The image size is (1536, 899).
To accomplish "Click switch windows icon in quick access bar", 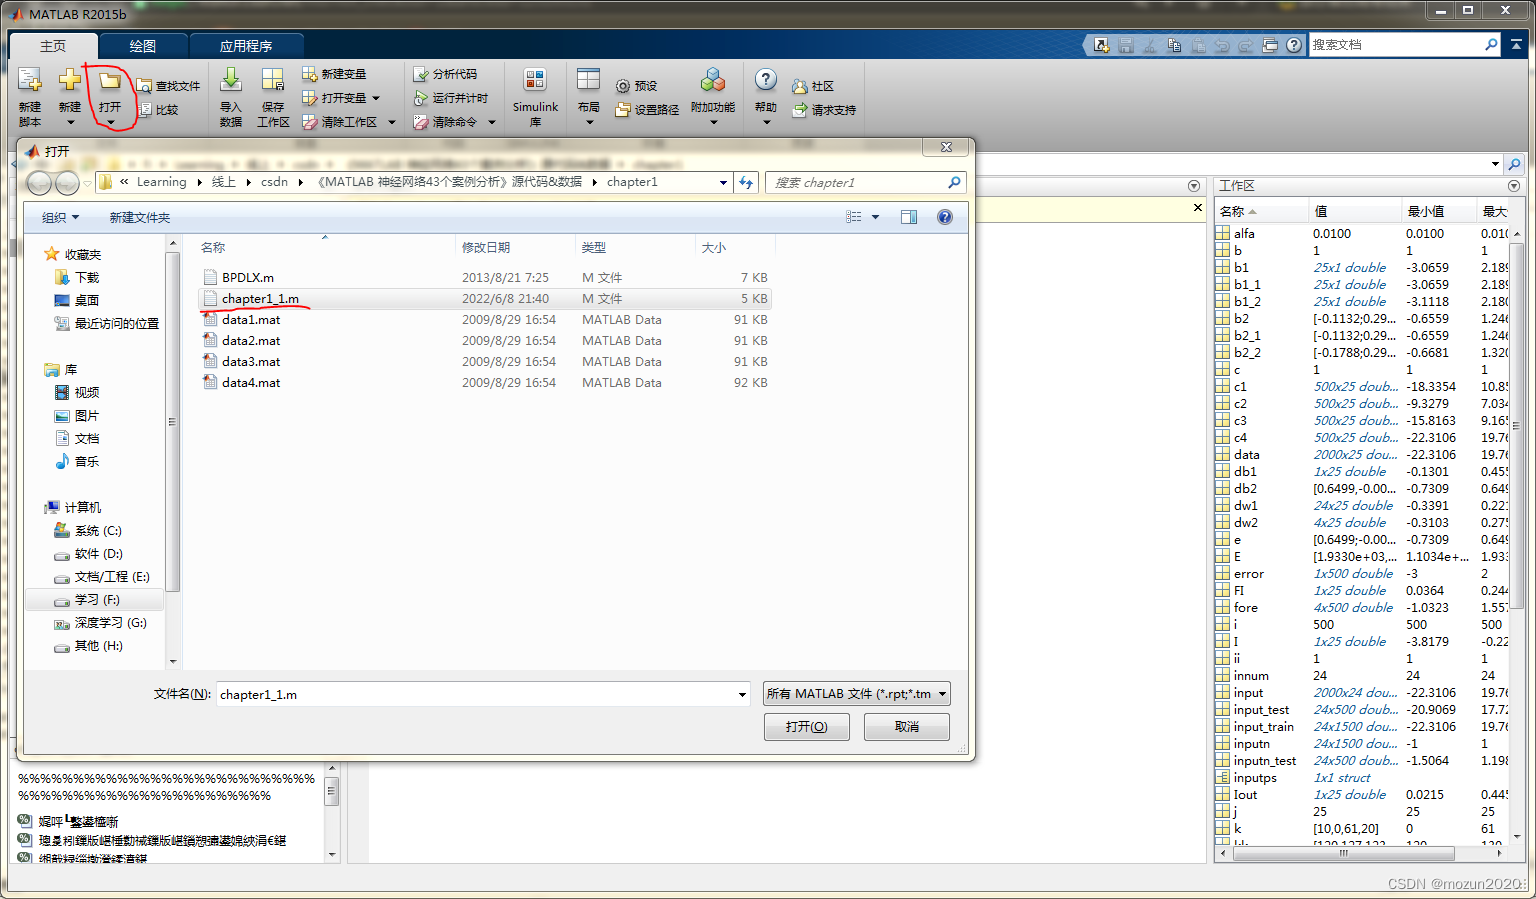I will (1270, 45).
